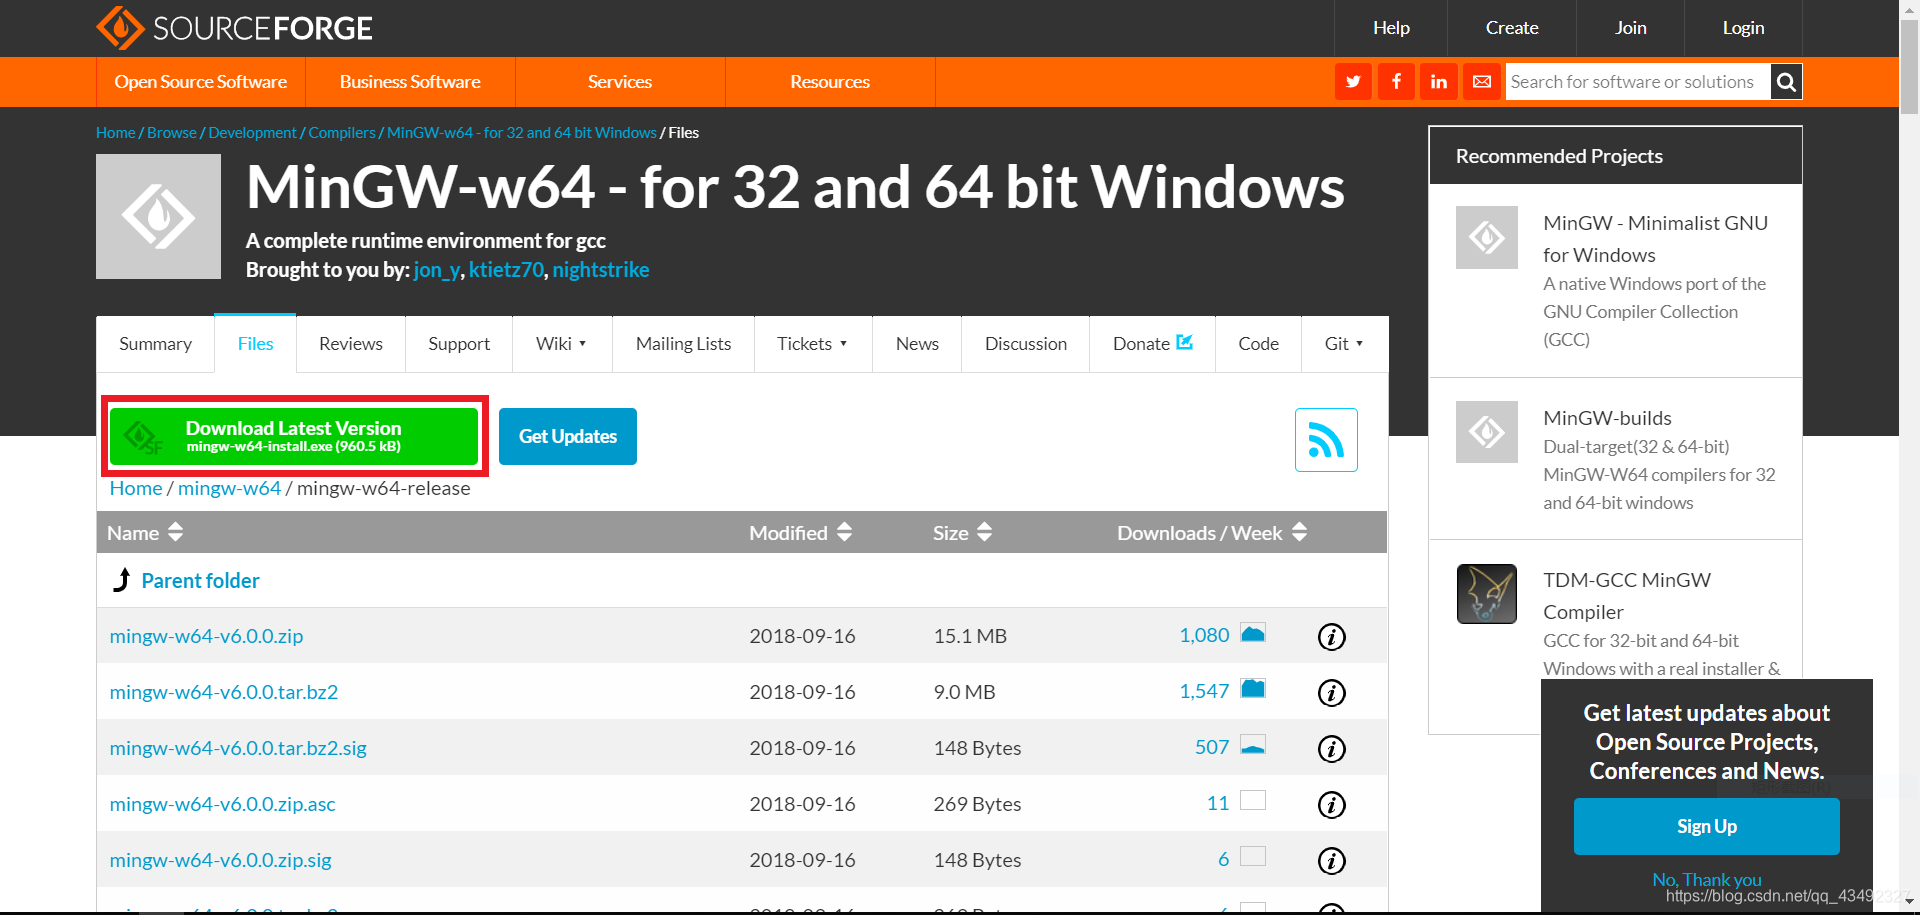Expand the Tickets dropdown tab

point(812,344)
